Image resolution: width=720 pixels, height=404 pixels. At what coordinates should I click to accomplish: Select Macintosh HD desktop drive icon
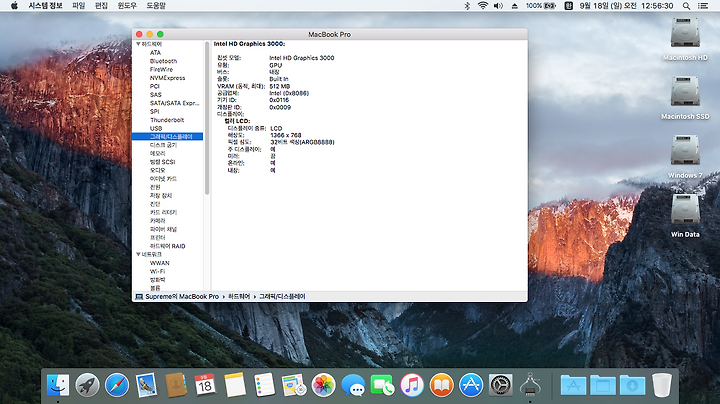click(x=685, y=33)
